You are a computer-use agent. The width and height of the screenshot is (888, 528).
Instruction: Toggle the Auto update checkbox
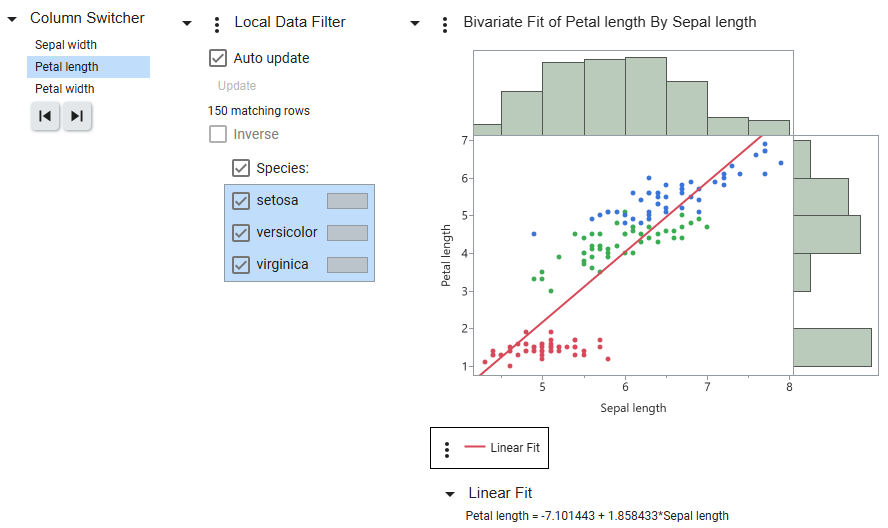coord(218,58)
